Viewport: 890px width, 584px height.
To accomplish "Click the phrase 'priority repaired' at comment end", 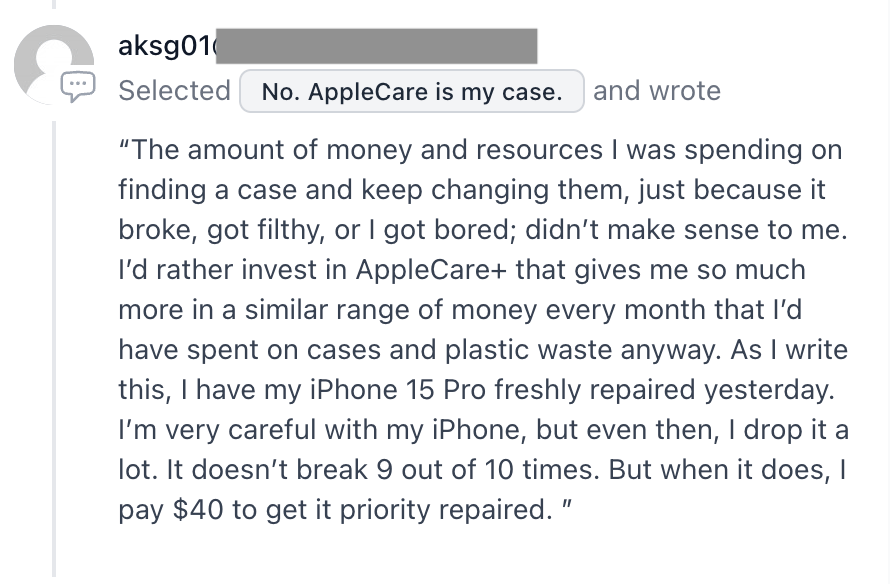I will click(x=446, y=510).
